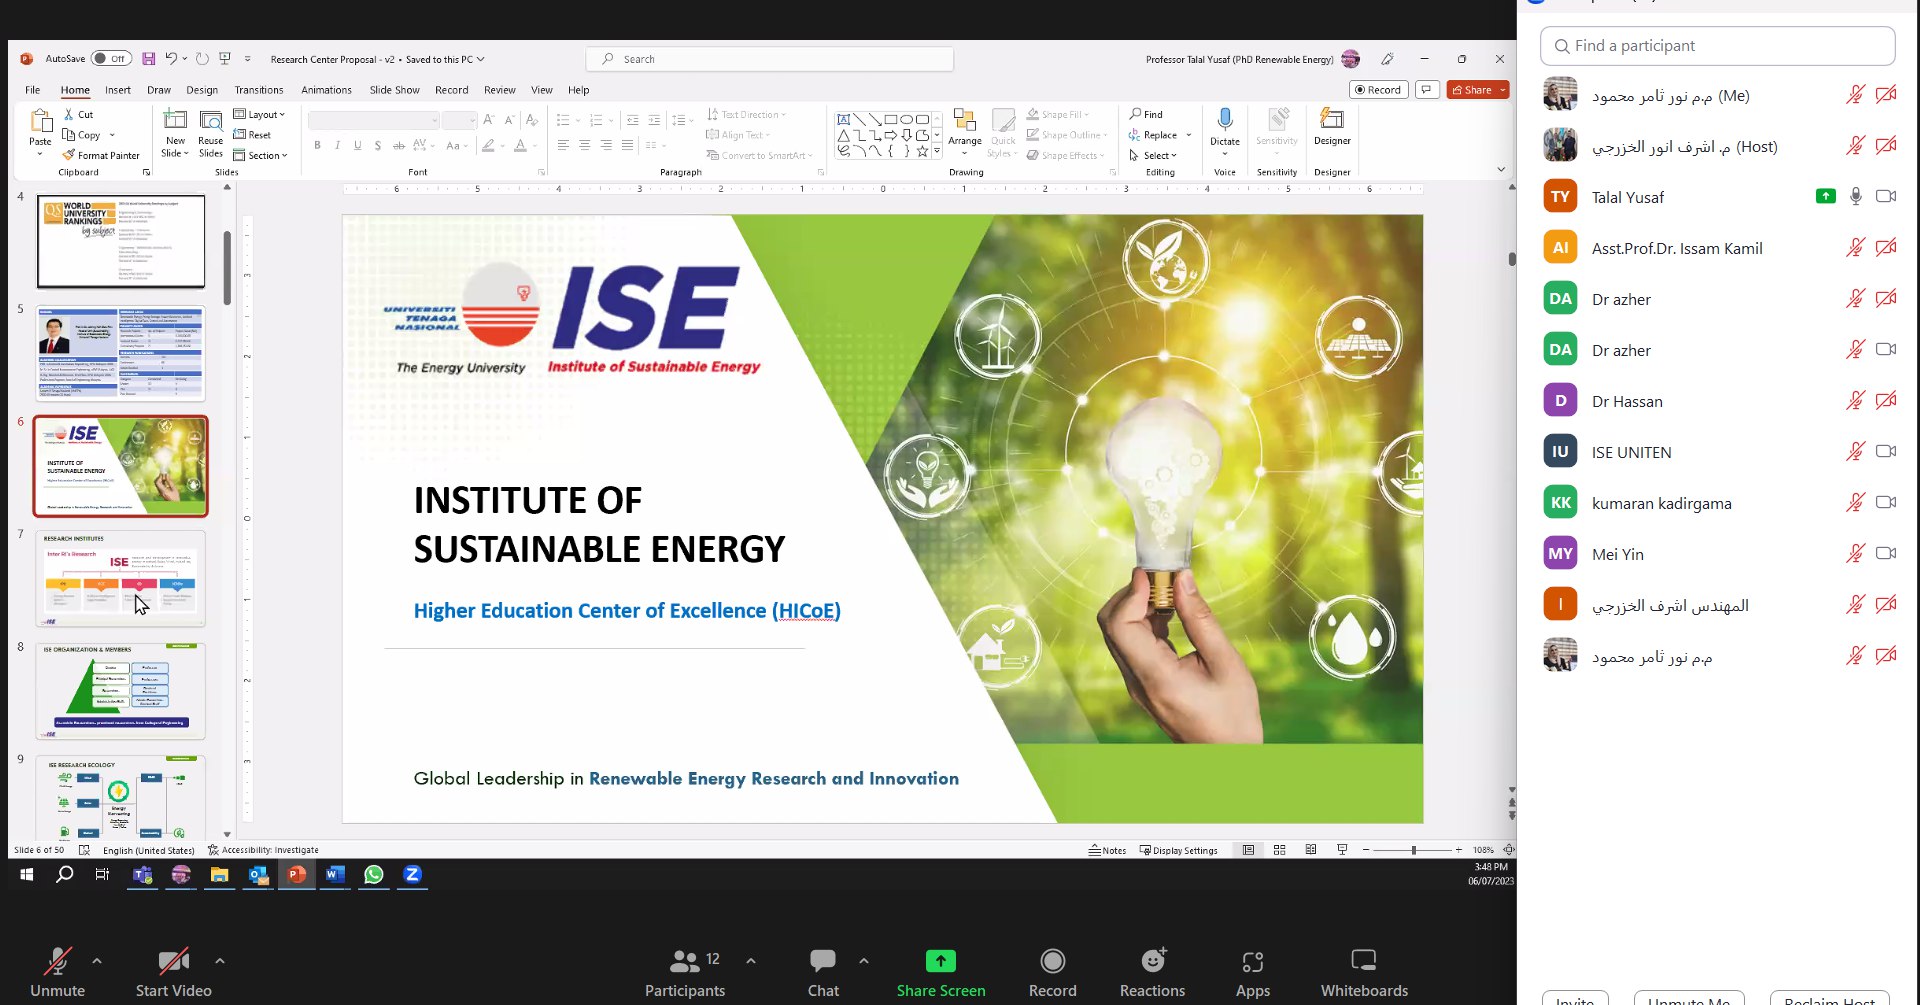Image resolution: width=1920 pixels, height=1005 pixels.
Task: Click the Dictate microphone icon
Action: pos(1224,120)
